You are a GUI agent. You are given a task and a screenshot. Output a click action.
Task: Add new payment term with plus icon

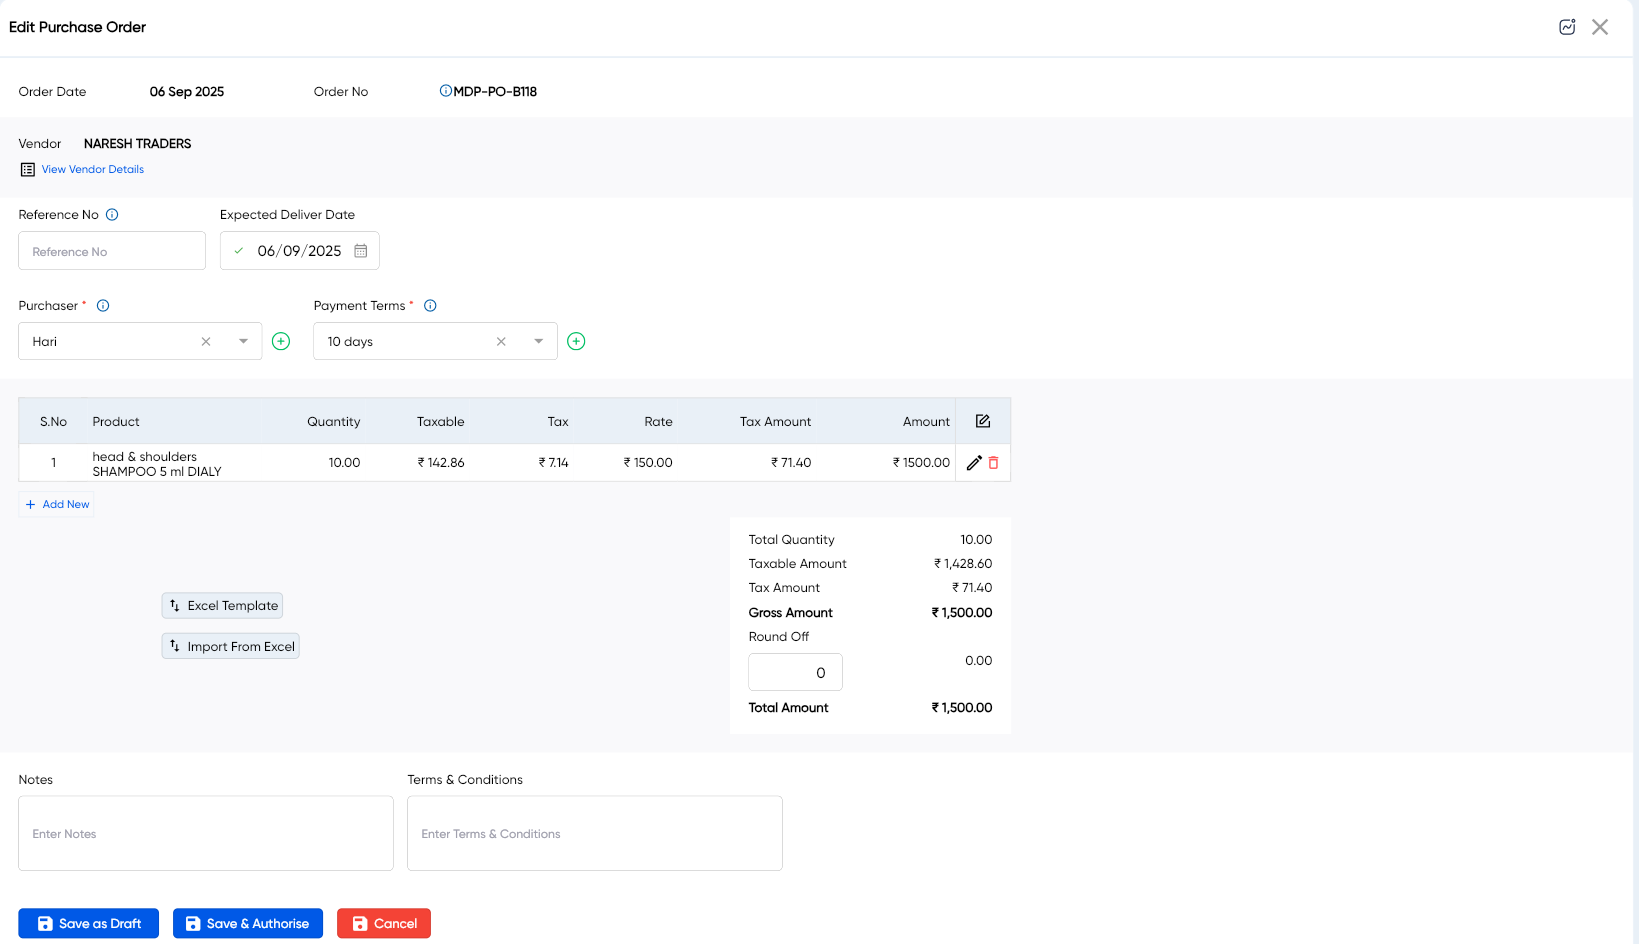(576, 341)
